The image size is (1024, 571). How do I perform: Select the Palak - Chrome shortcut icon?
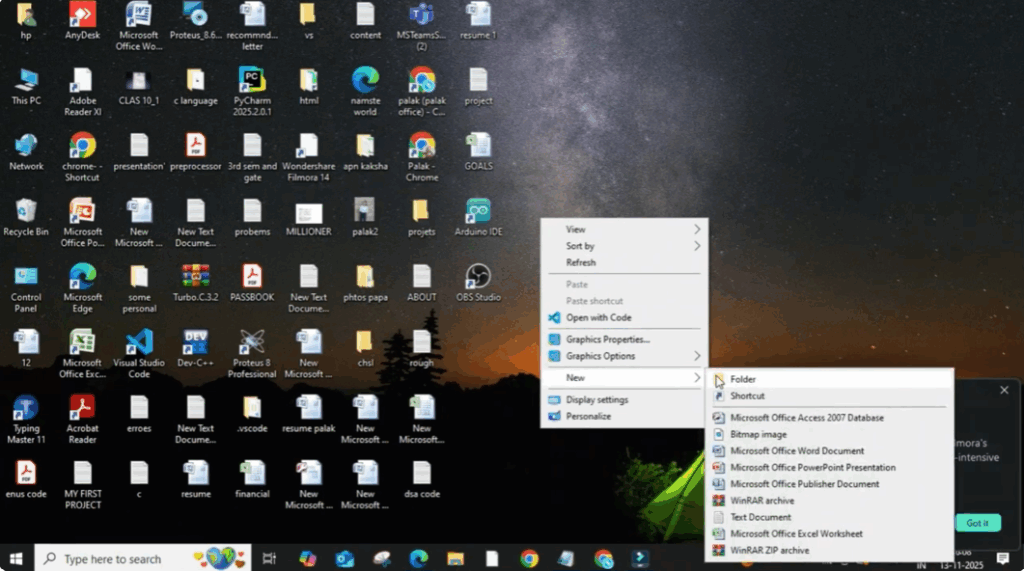point(422,157)
